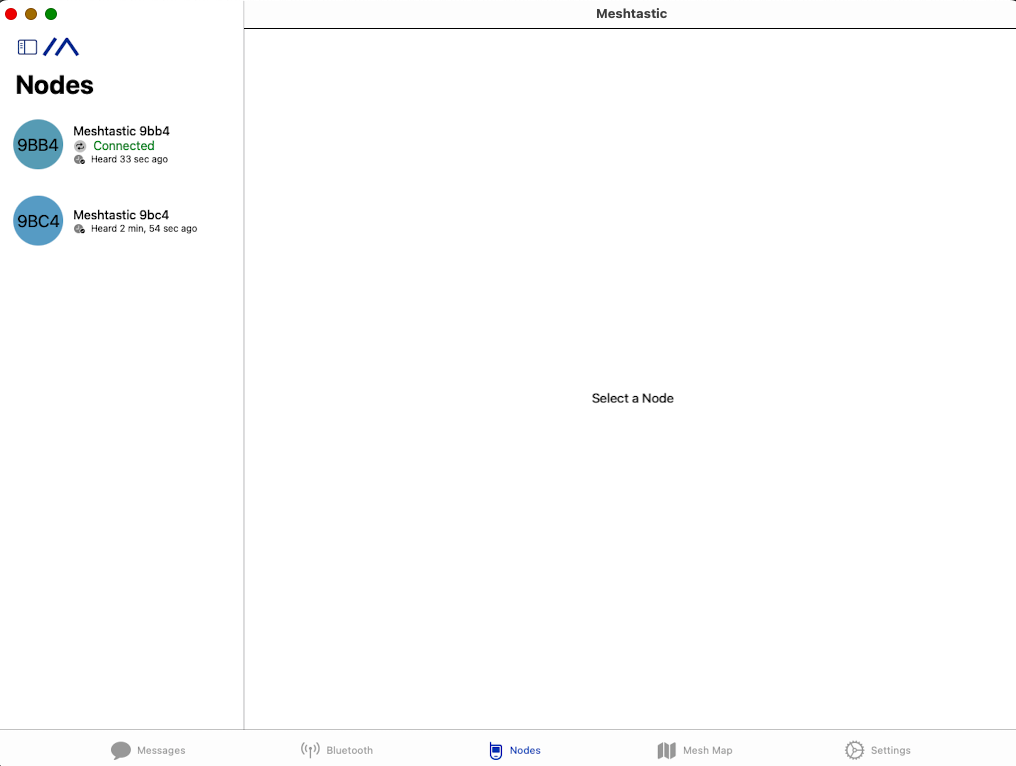1016x766 pixels.
Task: Click the connection status icon beside Connected
Action: (80, 146)
